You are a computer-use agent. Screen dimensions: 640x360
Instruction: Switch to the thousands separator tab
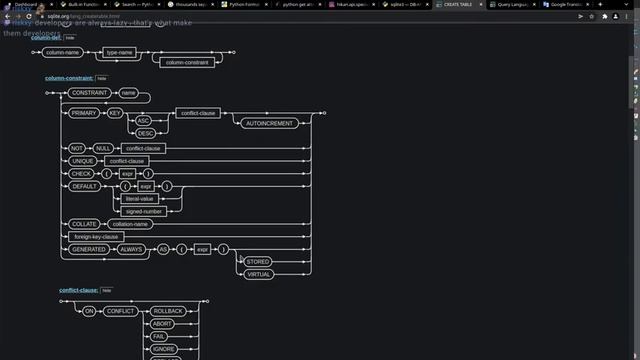tap(190, 4)
